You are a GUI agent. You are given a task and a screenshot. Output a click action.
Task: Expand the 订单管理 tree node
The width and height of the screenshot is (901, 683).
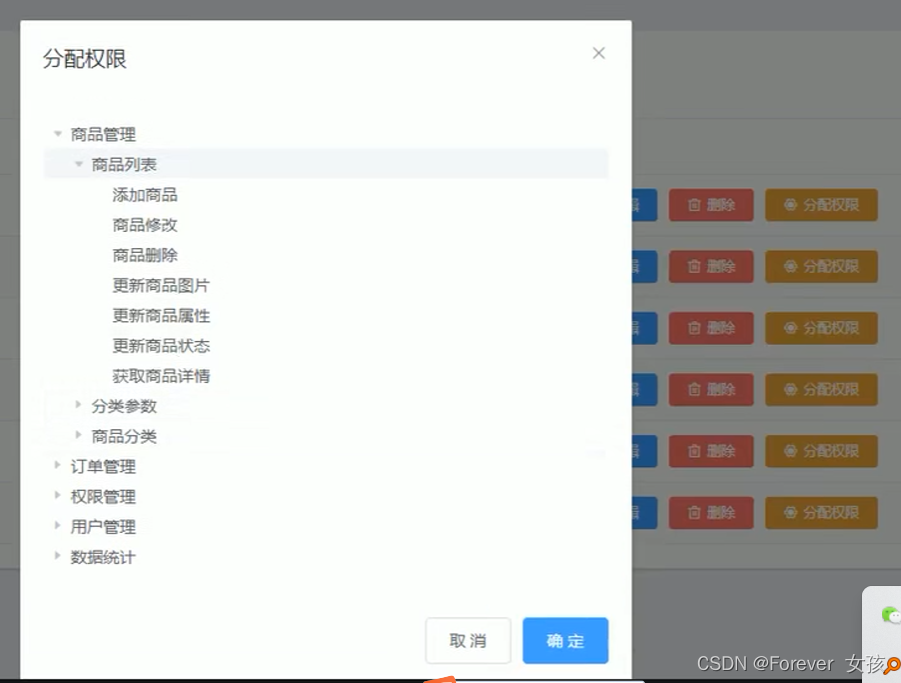[x=58, y=466]
